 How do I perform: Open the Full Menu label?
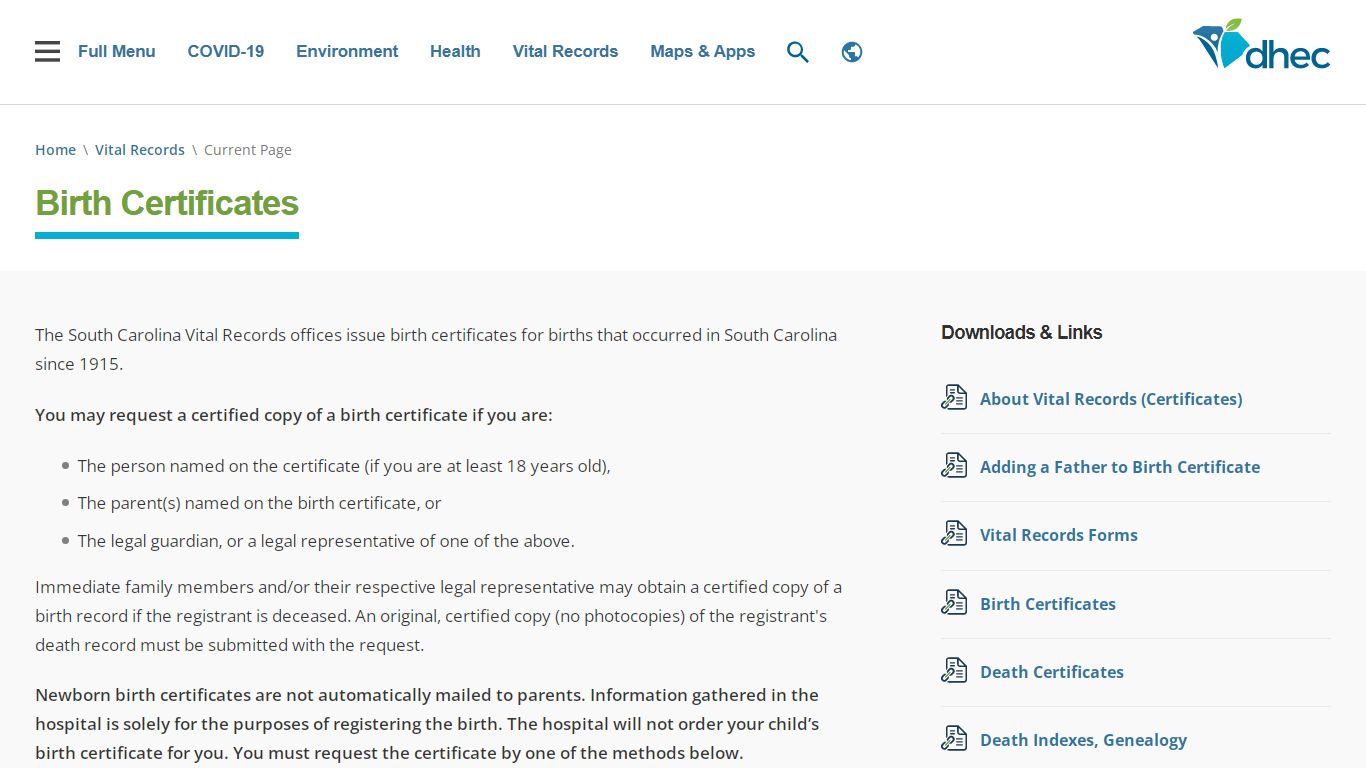(117, 51)
